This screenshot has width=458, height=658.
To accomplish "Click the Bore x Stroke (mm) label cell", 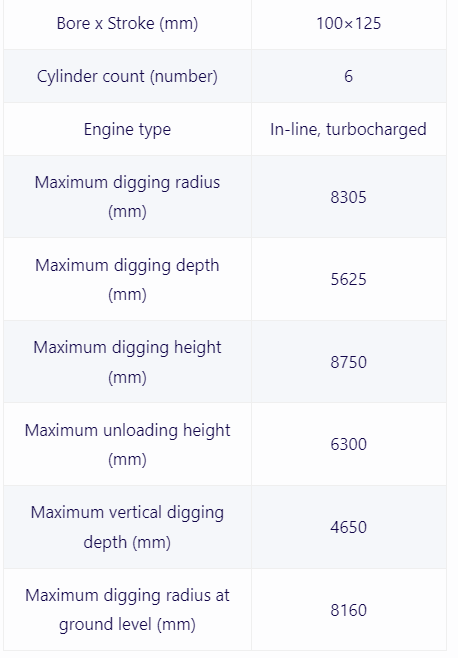I will pyautogui.click(x=127, y=24).
